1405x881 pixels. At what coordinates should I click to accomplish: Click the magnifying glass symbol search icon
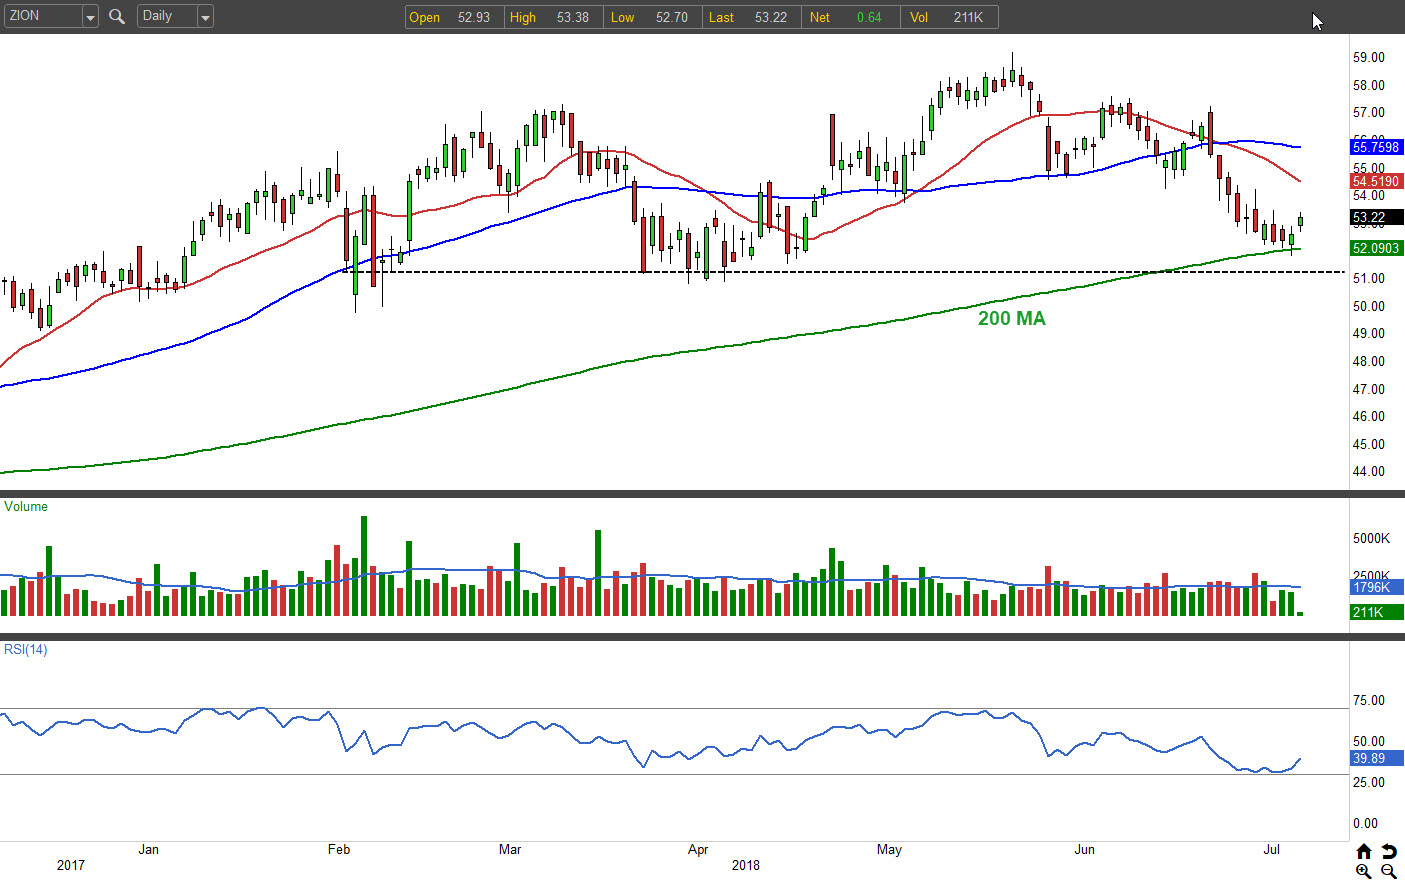point(117,16)
